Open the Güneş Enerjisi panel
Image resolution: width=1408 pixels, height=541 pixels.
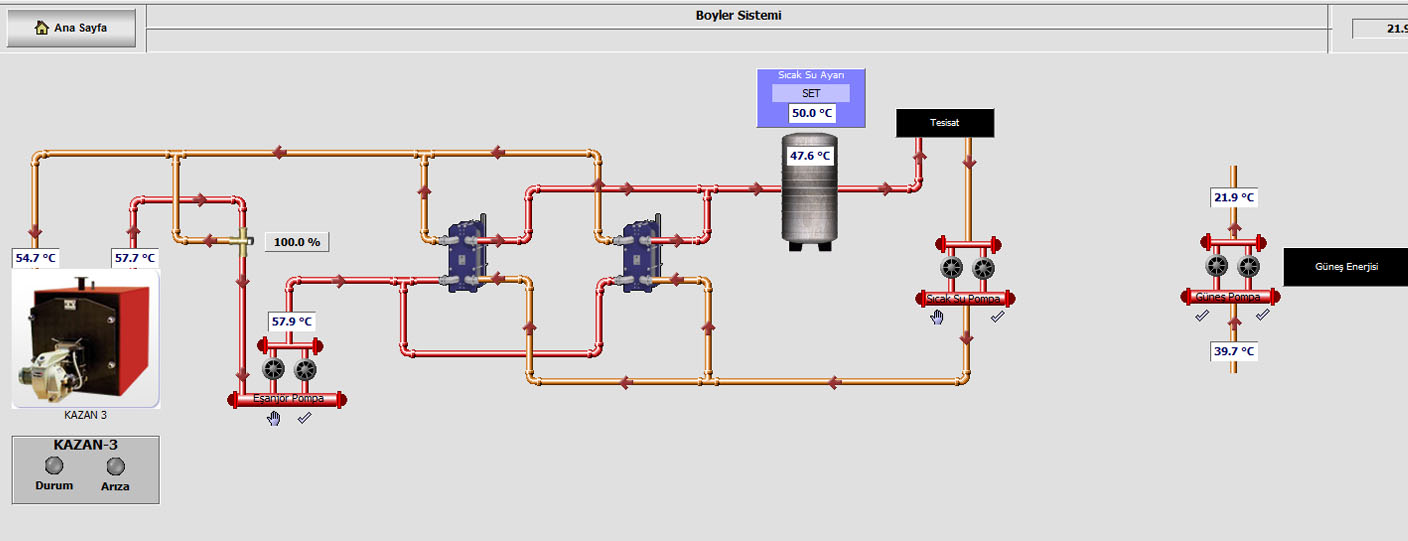(1345, 267)
